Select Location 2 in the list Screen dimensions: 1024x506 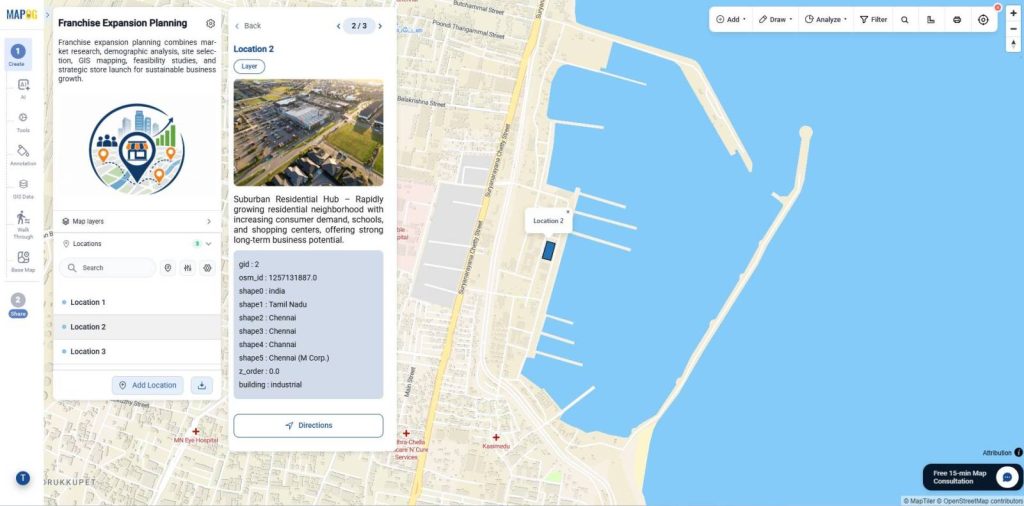tap(137, 327)
